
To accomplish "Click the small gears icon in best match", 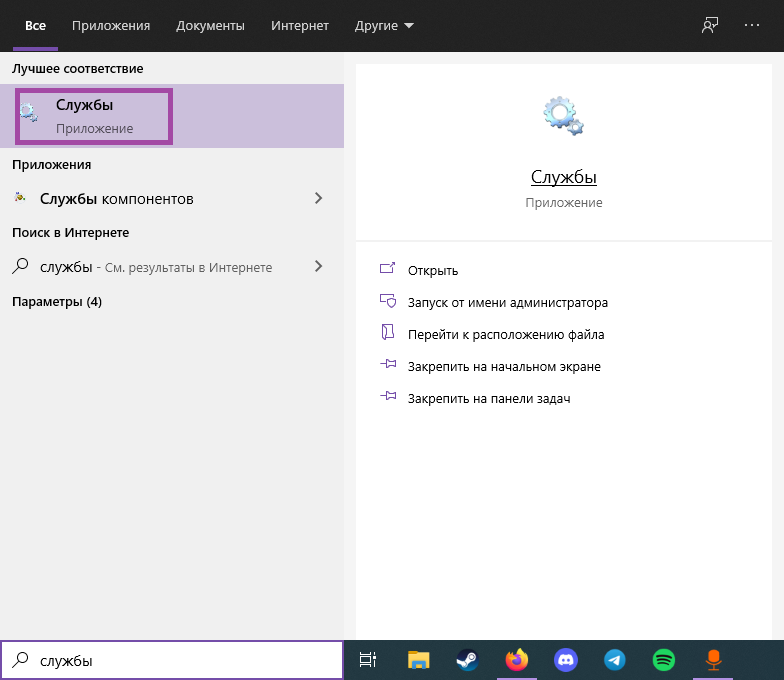I will [x=29, y=112].
